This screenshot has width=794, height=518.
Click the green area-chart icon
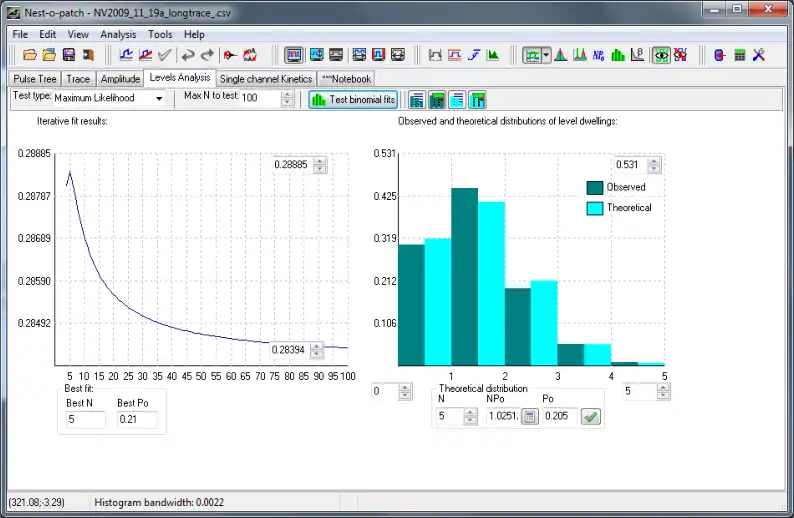(x=493, y=55)
